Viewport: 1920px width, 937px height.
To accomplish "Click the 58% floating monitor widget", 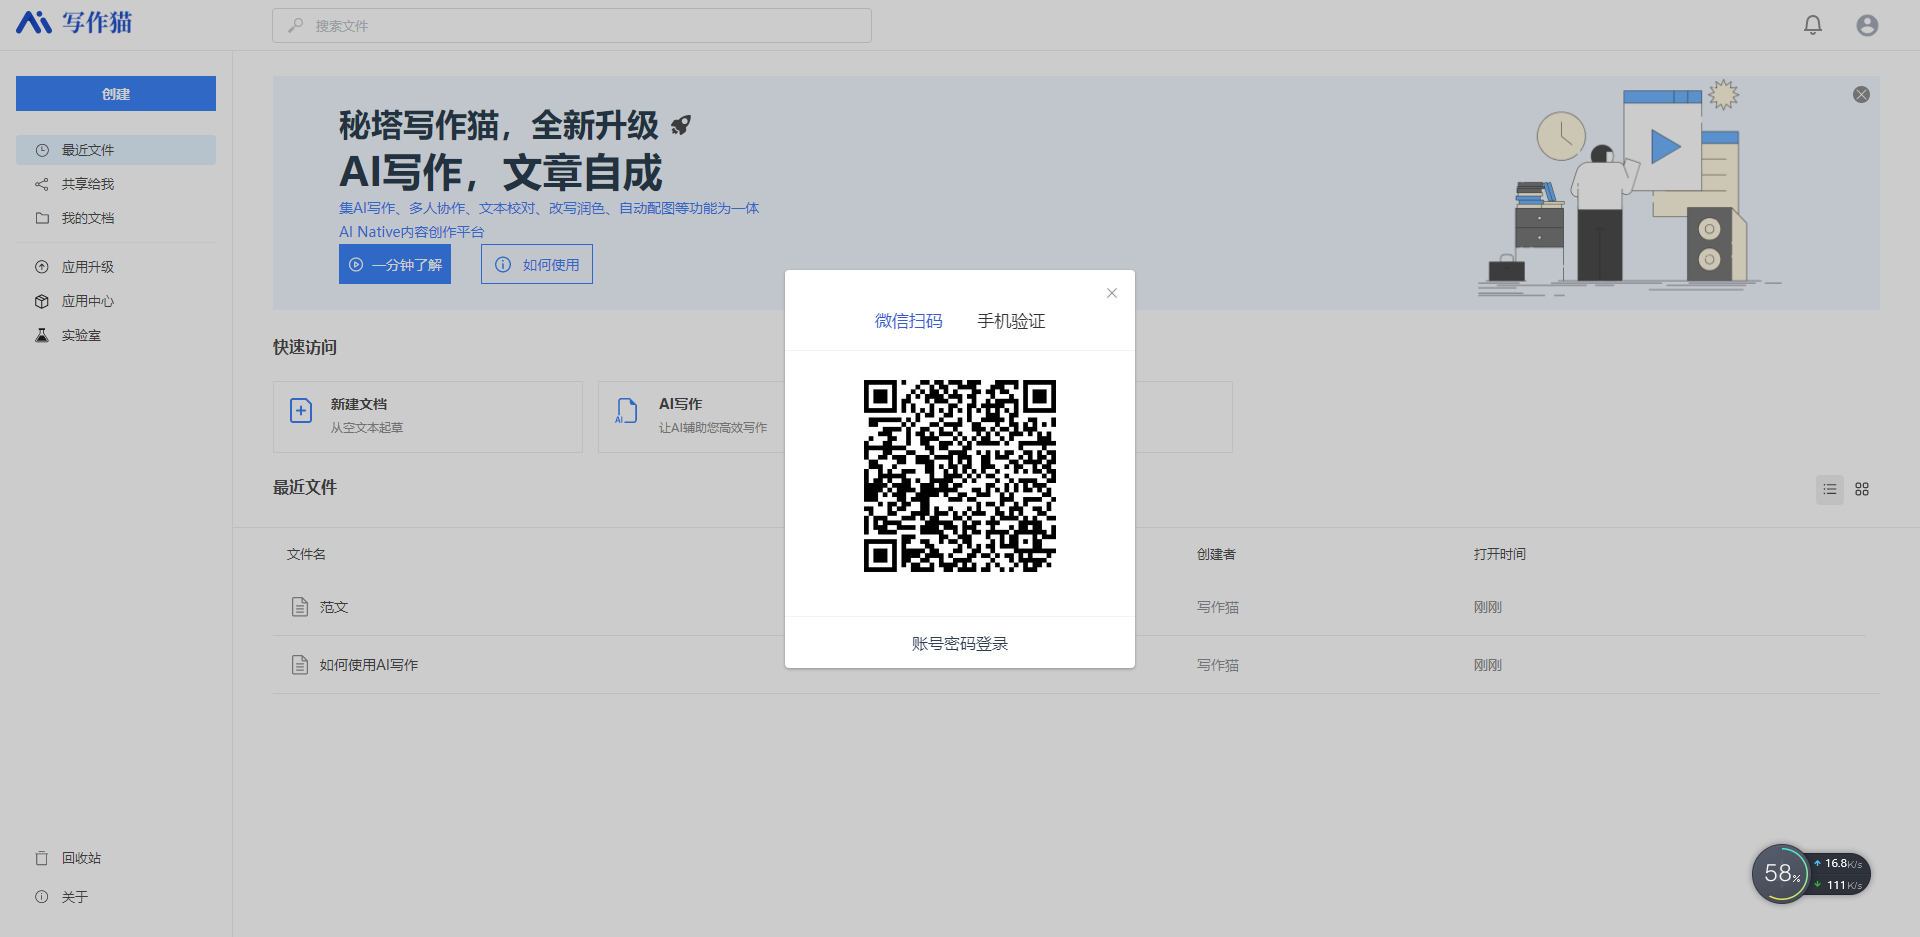I will click(x=1781, y=874).
